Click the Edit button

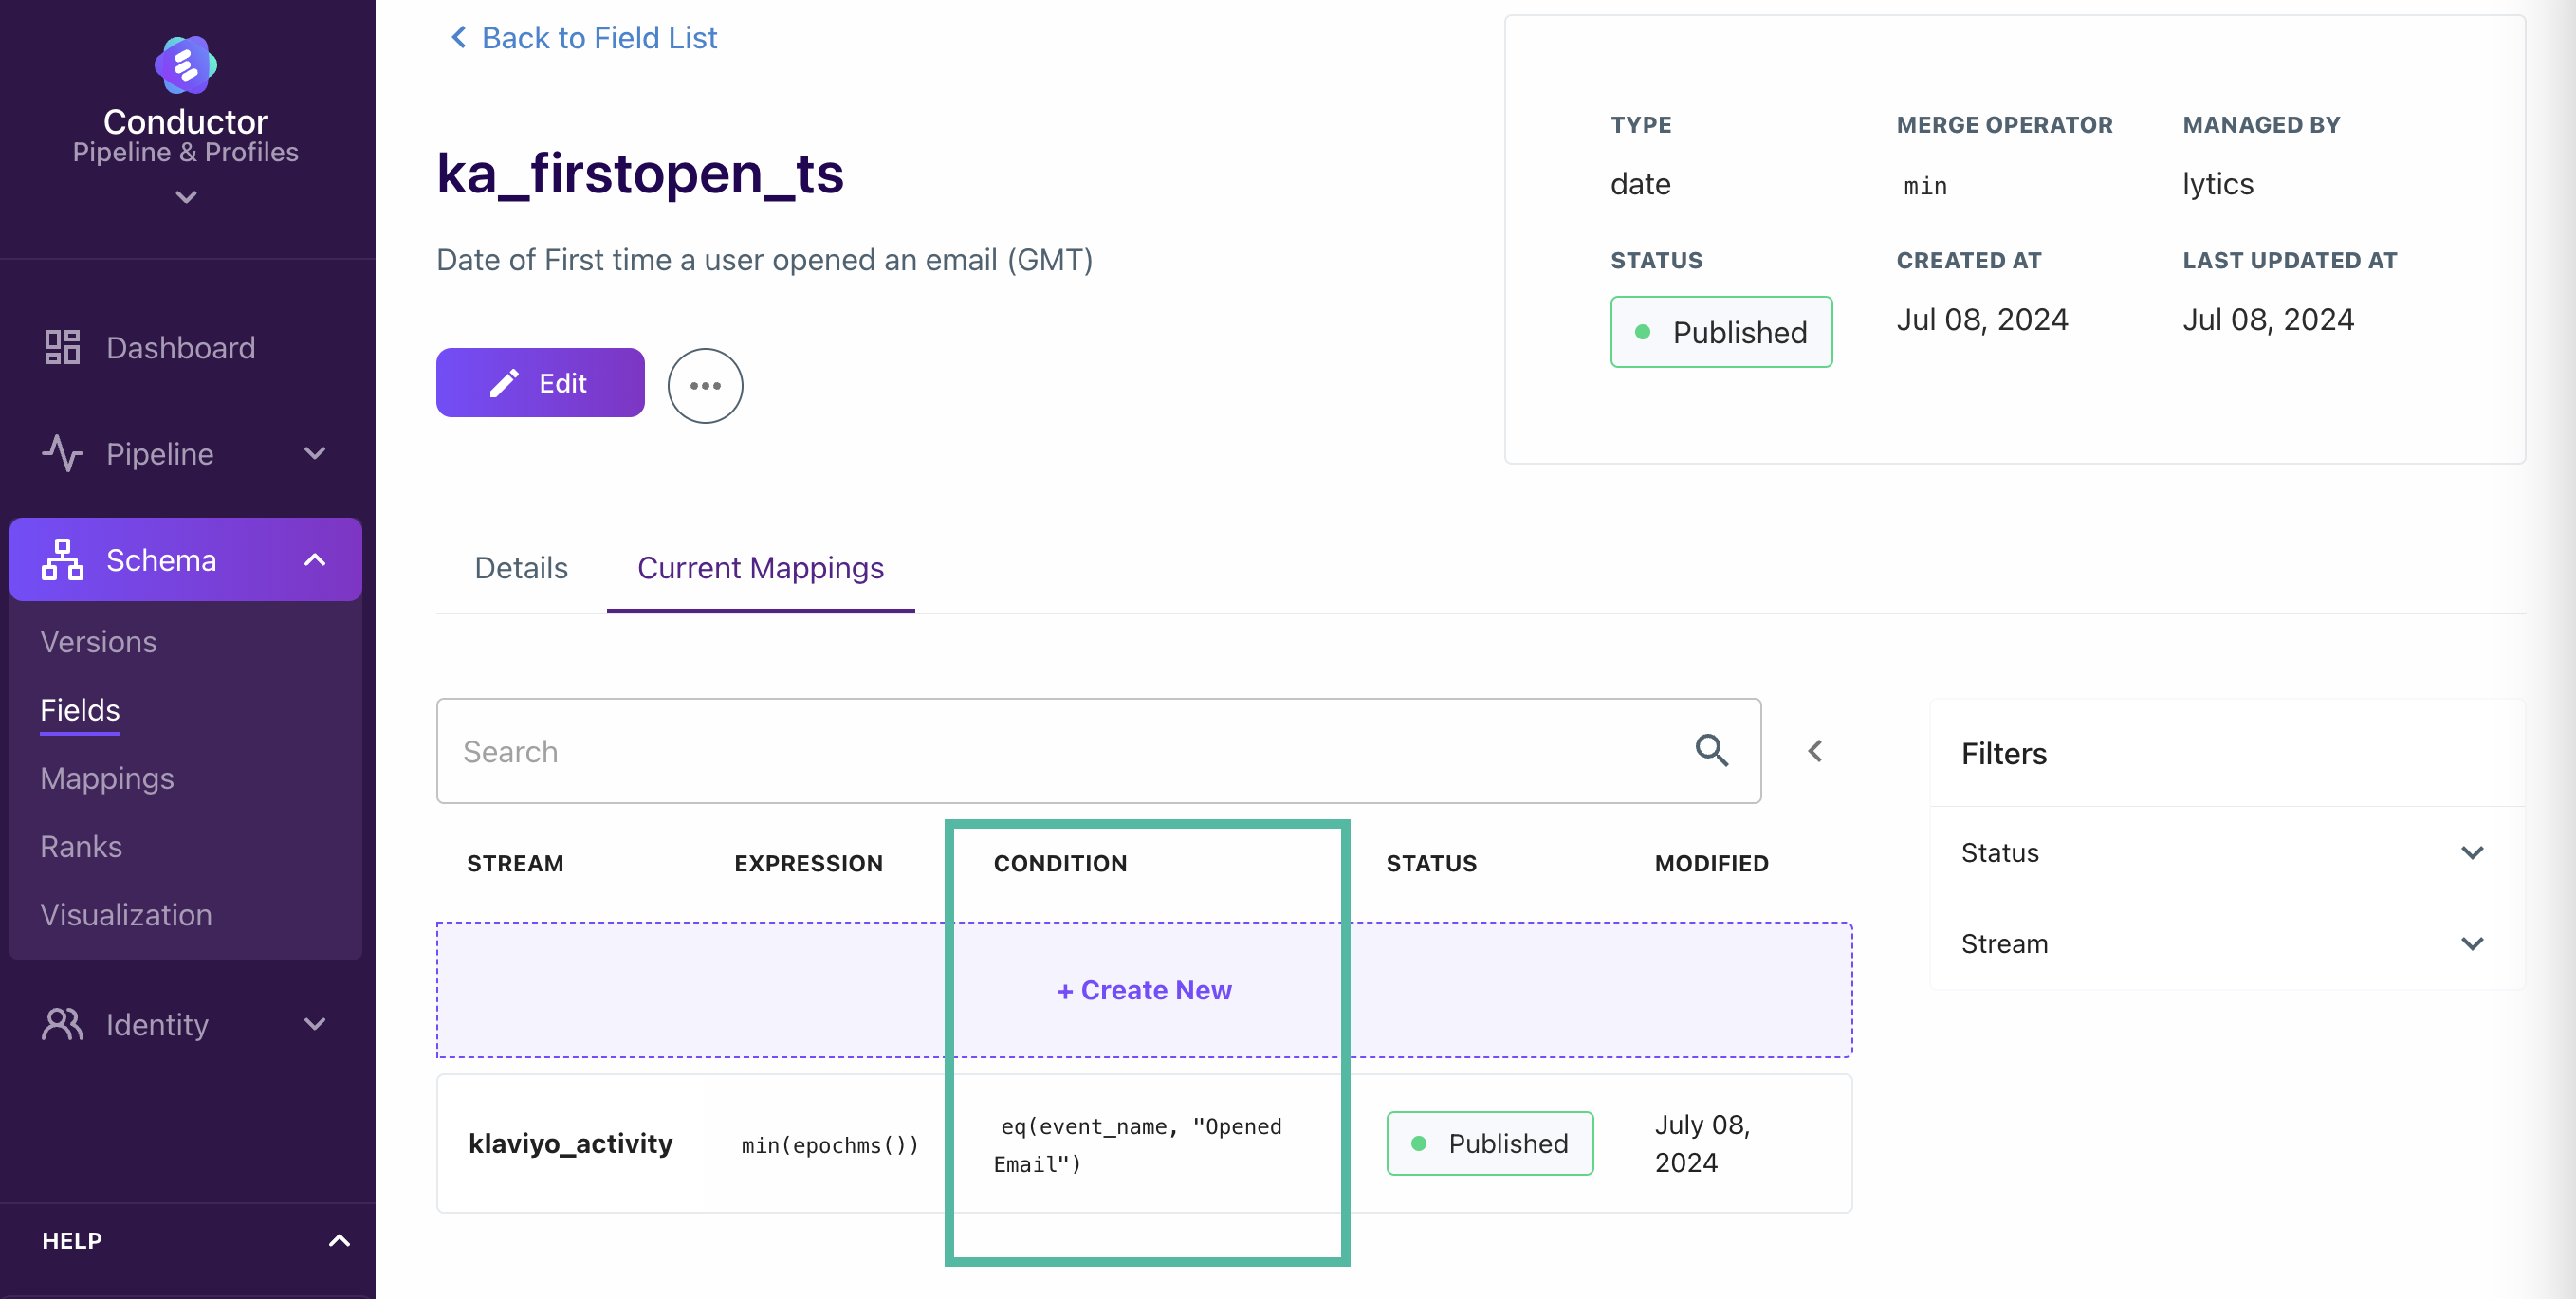[540, 383]
